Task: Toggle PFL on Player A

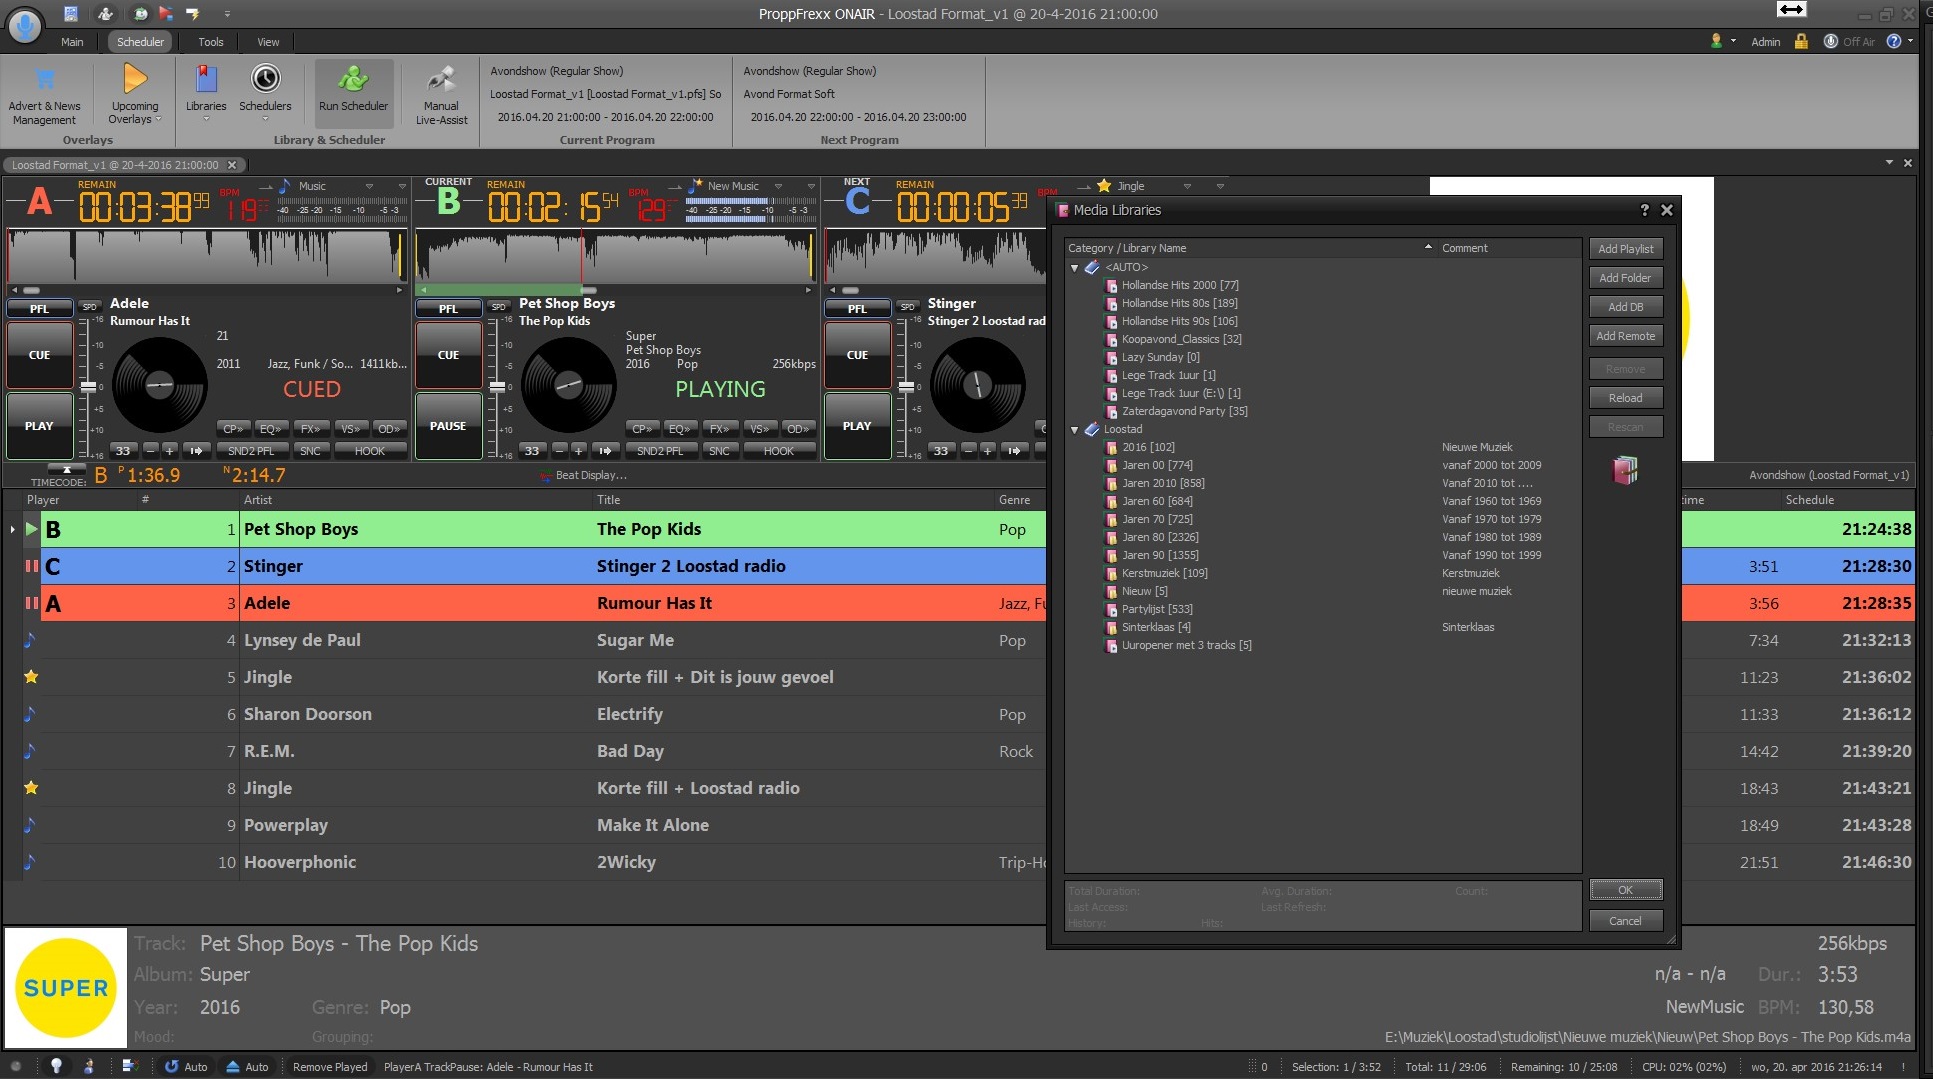Action: click(x=39, y=309)
